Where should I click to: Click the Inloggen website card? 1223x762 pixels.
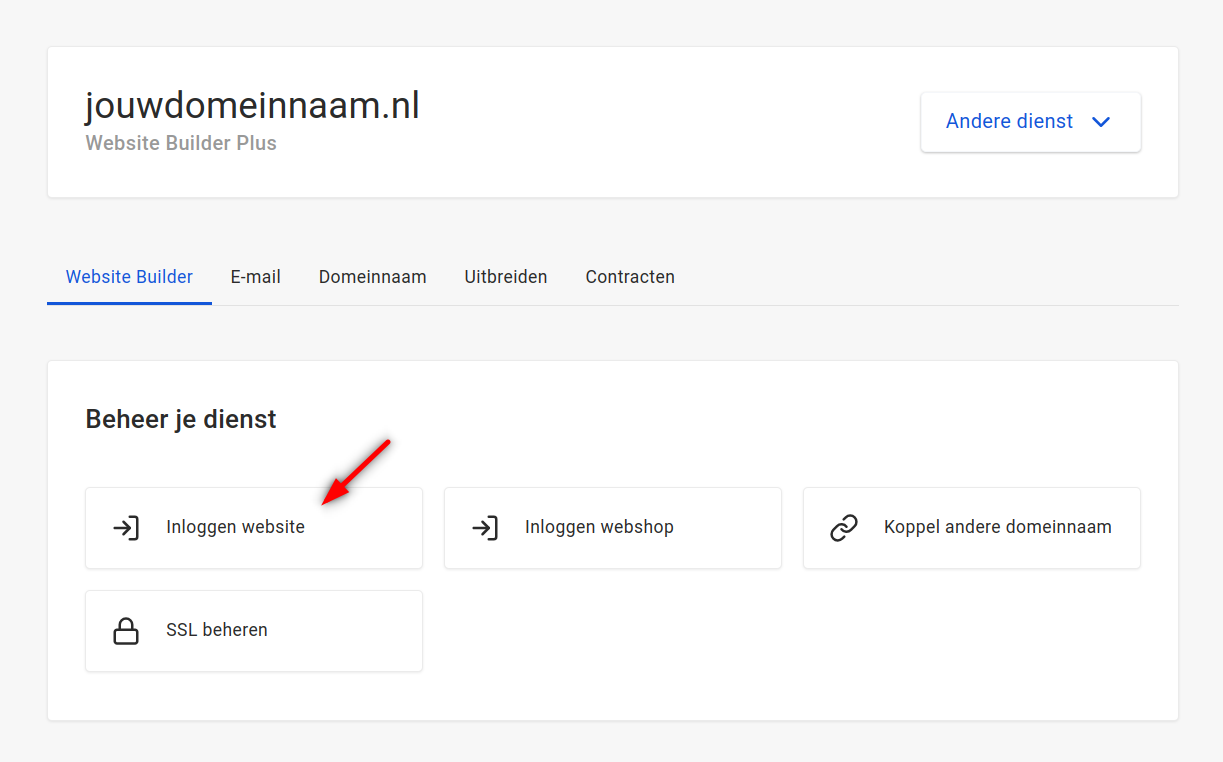tap(253, 528)
